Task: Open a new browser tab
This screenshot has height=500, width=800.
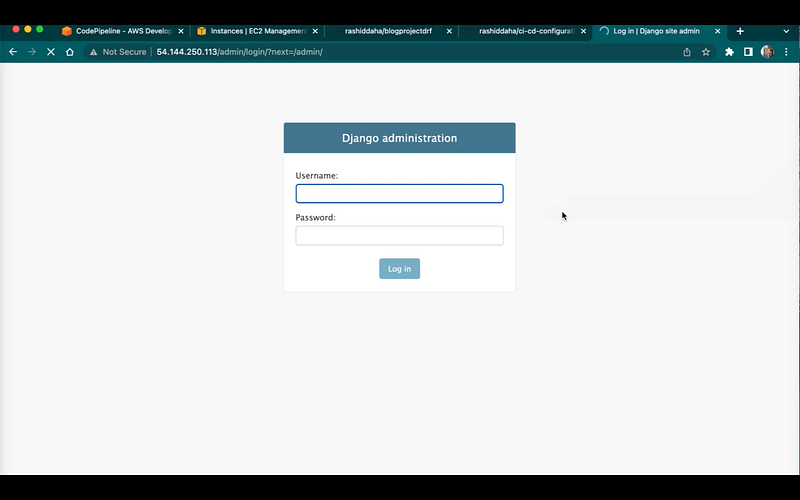Action: (x=740, y=31)
